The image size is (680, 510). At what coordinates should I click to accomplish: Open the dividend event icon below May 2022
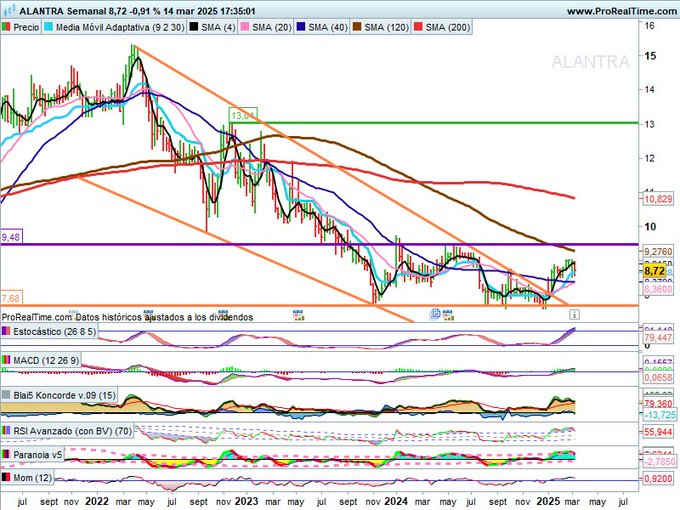148,314
